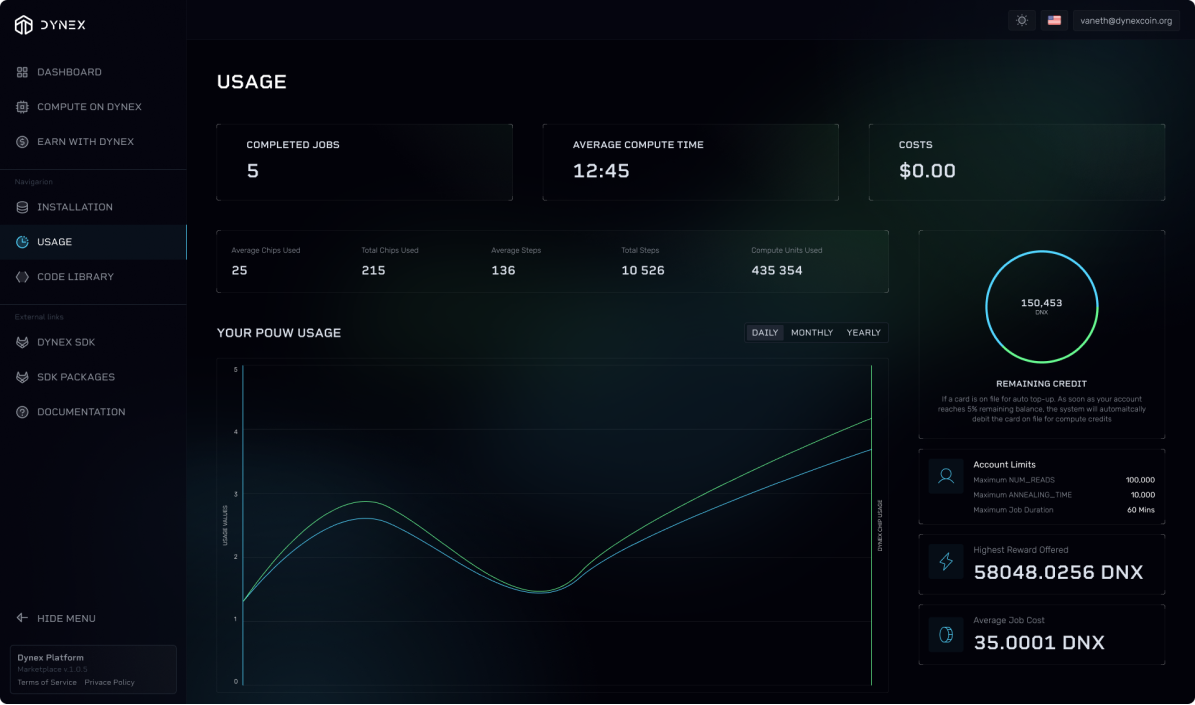Click the Dynex SDK fox icon
Image resolution: width=1195 pixels, height=705 pixels.
click(x=22, y=343)
